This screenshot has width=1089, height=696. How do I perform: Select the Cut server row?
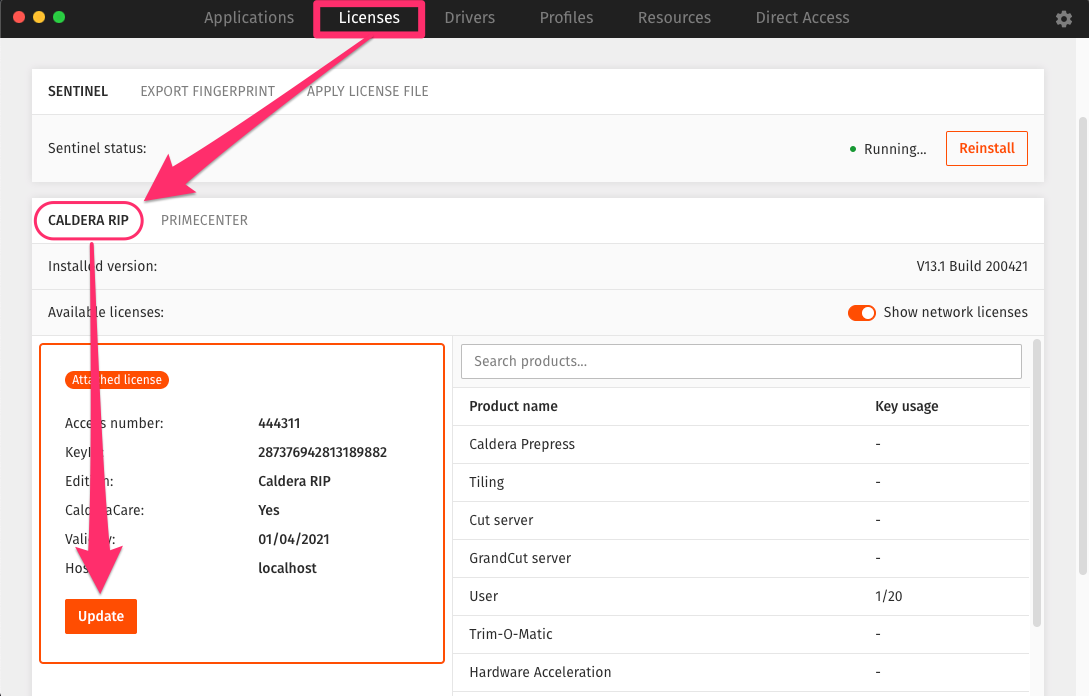click(x=741, y=520)
